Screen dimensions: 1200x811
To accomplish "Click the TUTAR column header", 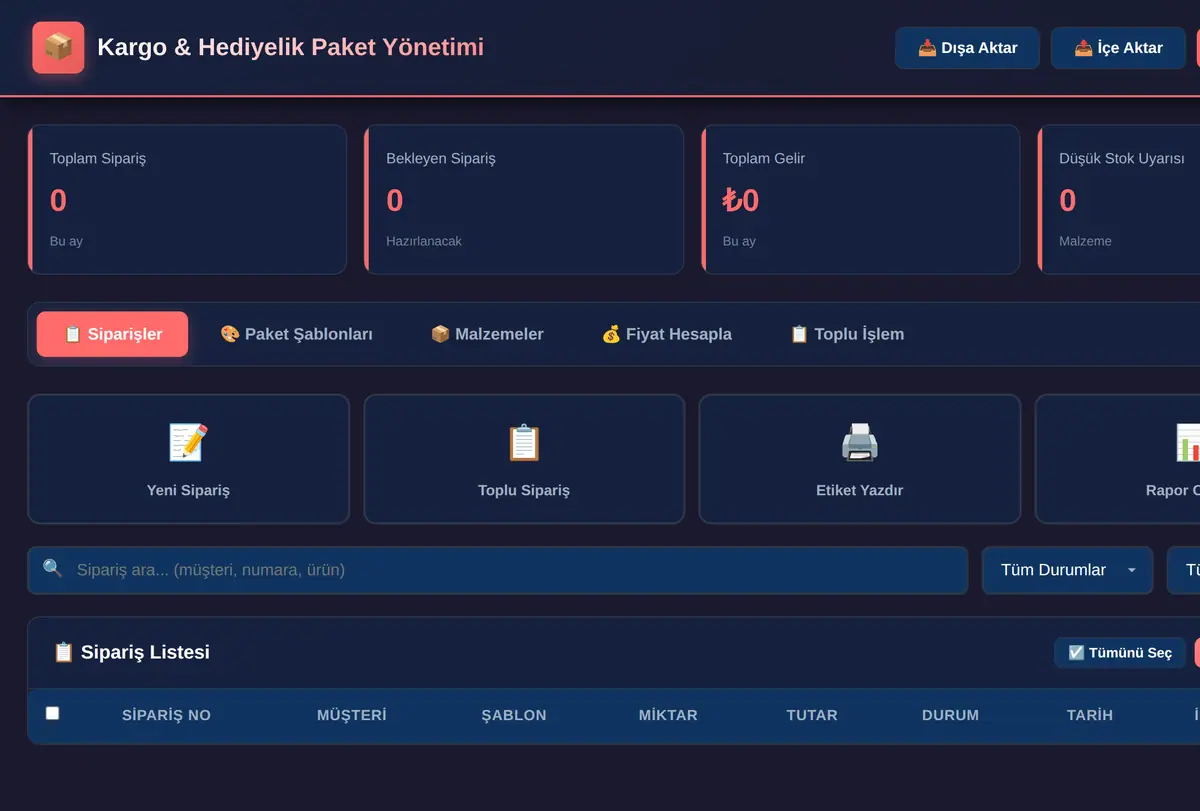I will [812, 715].
